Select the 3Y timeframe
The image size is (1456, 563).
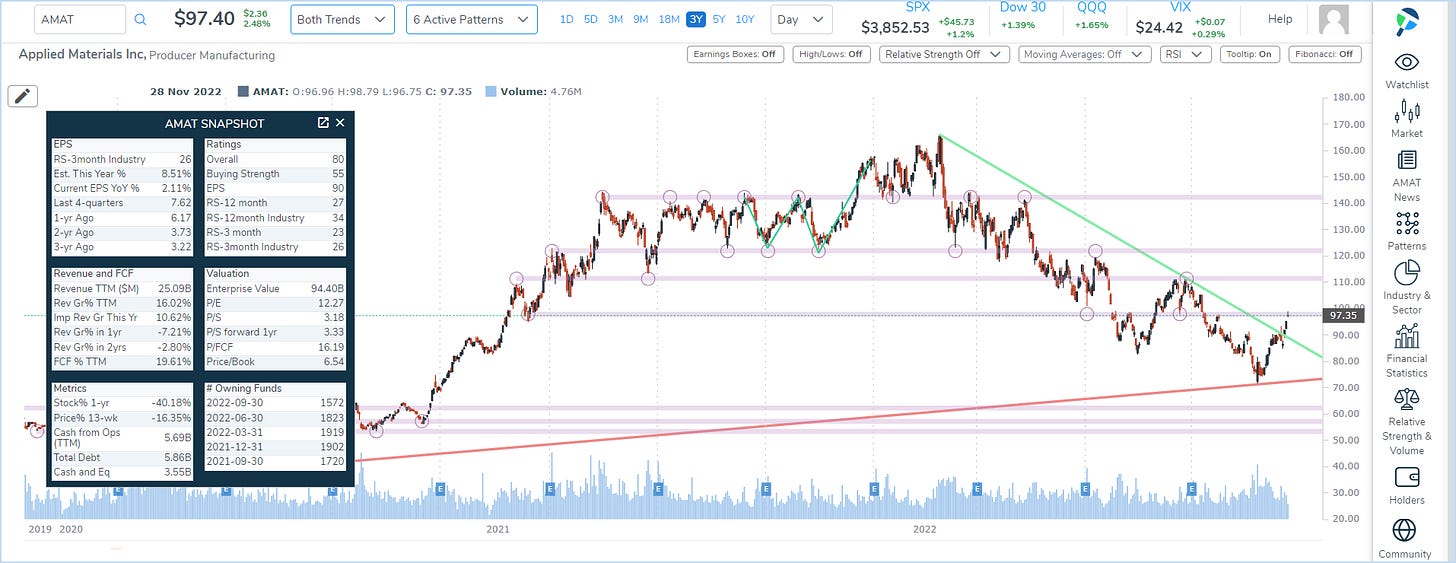click(696, 19)
